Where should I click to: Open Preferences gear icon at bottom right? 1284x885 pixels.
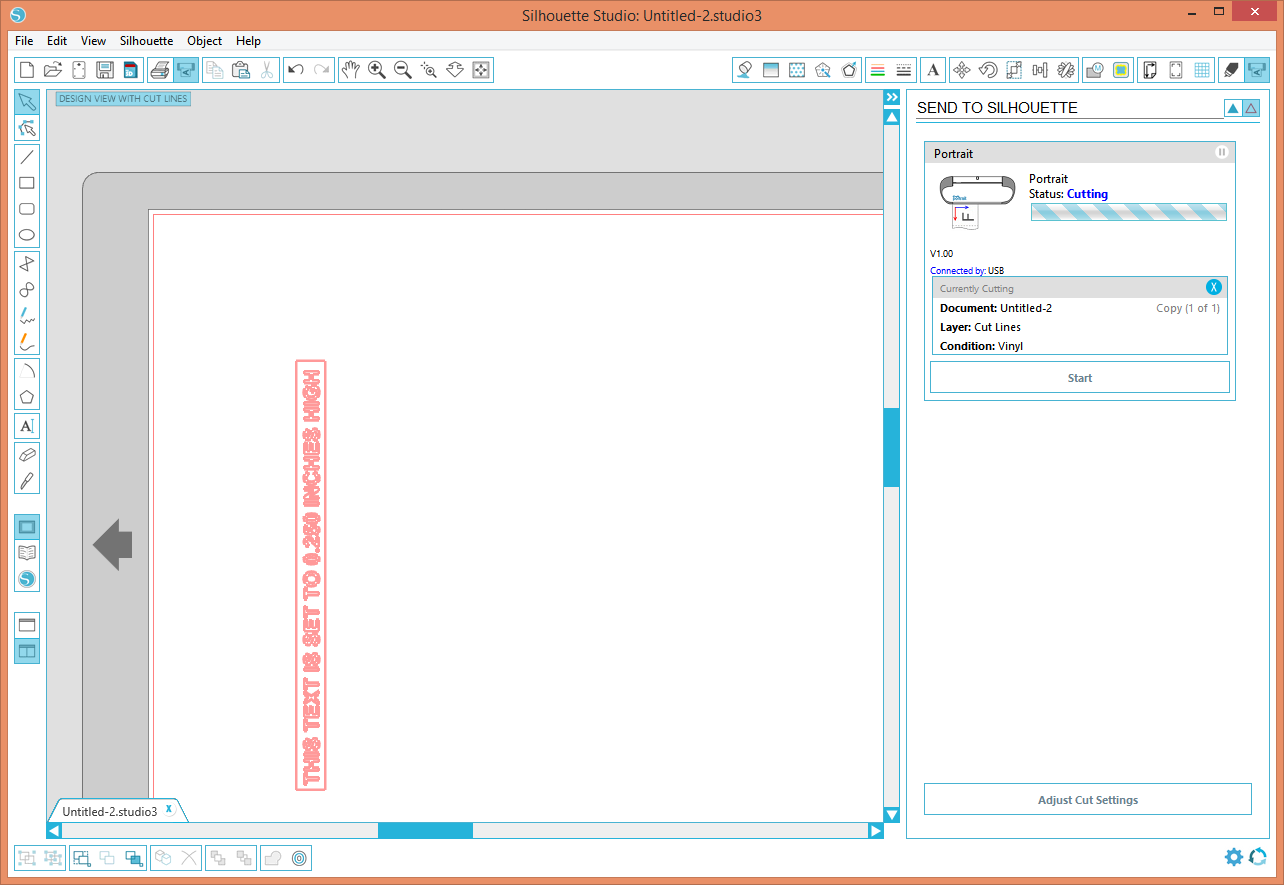tap(1234, 857)
